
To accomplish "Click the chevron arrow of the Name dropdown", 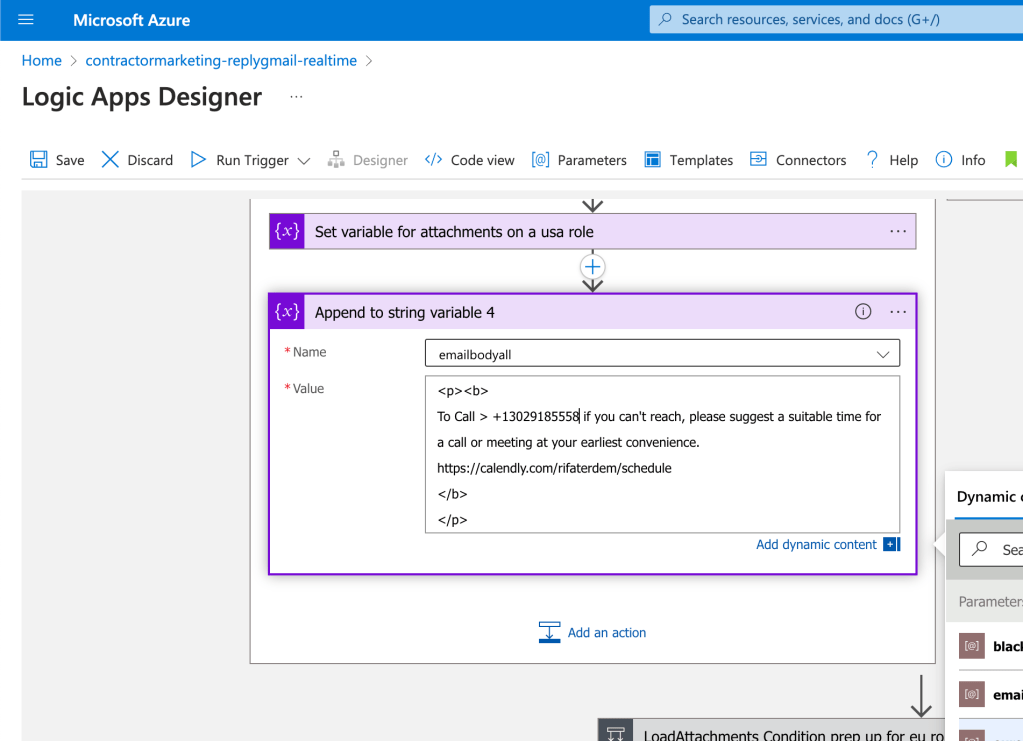I will coord(883,355).
